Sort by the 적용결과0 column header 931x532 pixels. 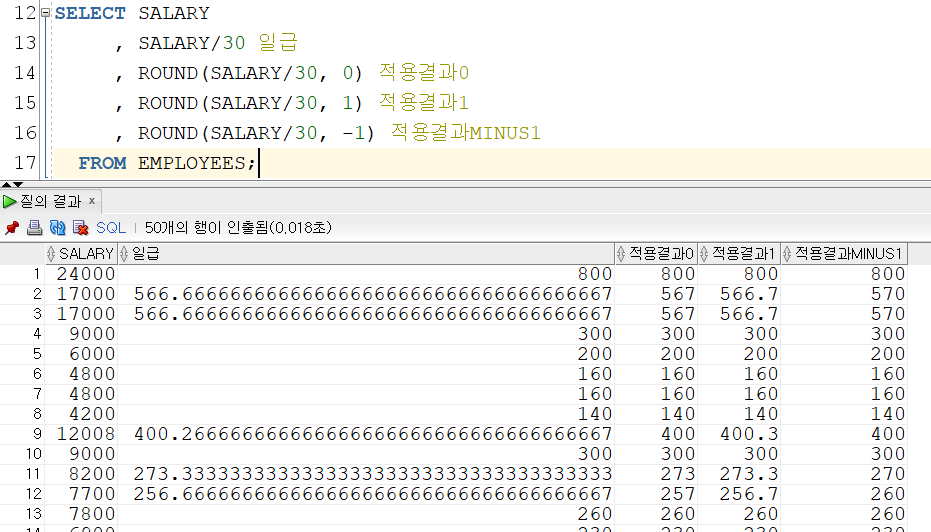pyautogui.click(x=656, y=254)
